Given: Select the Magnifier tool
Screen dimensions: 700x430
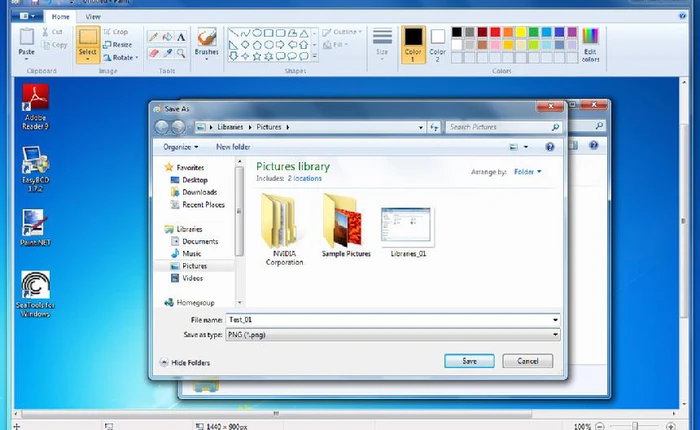Looking at the screenshot, I should click(181, 53).
